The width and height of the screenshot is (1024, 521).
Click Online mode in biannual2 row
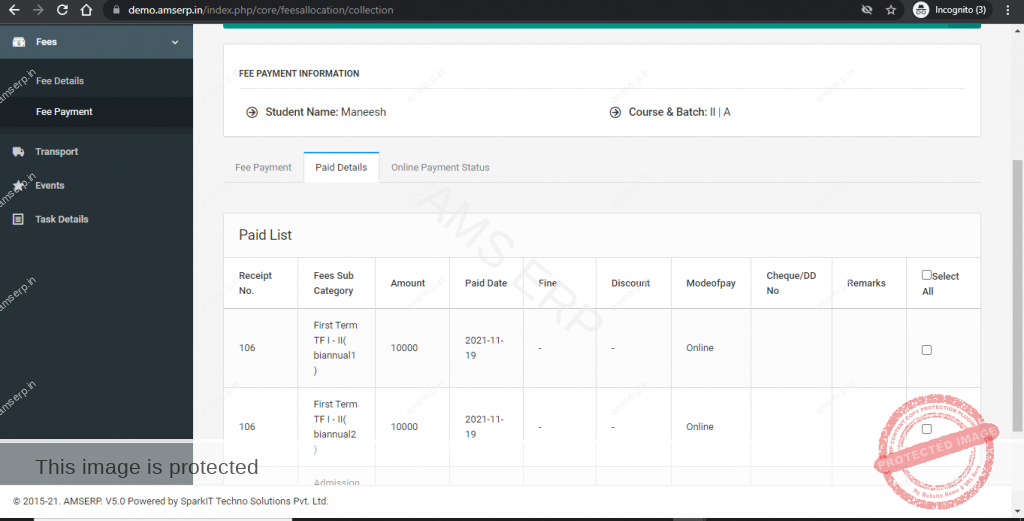pos(699,427)
